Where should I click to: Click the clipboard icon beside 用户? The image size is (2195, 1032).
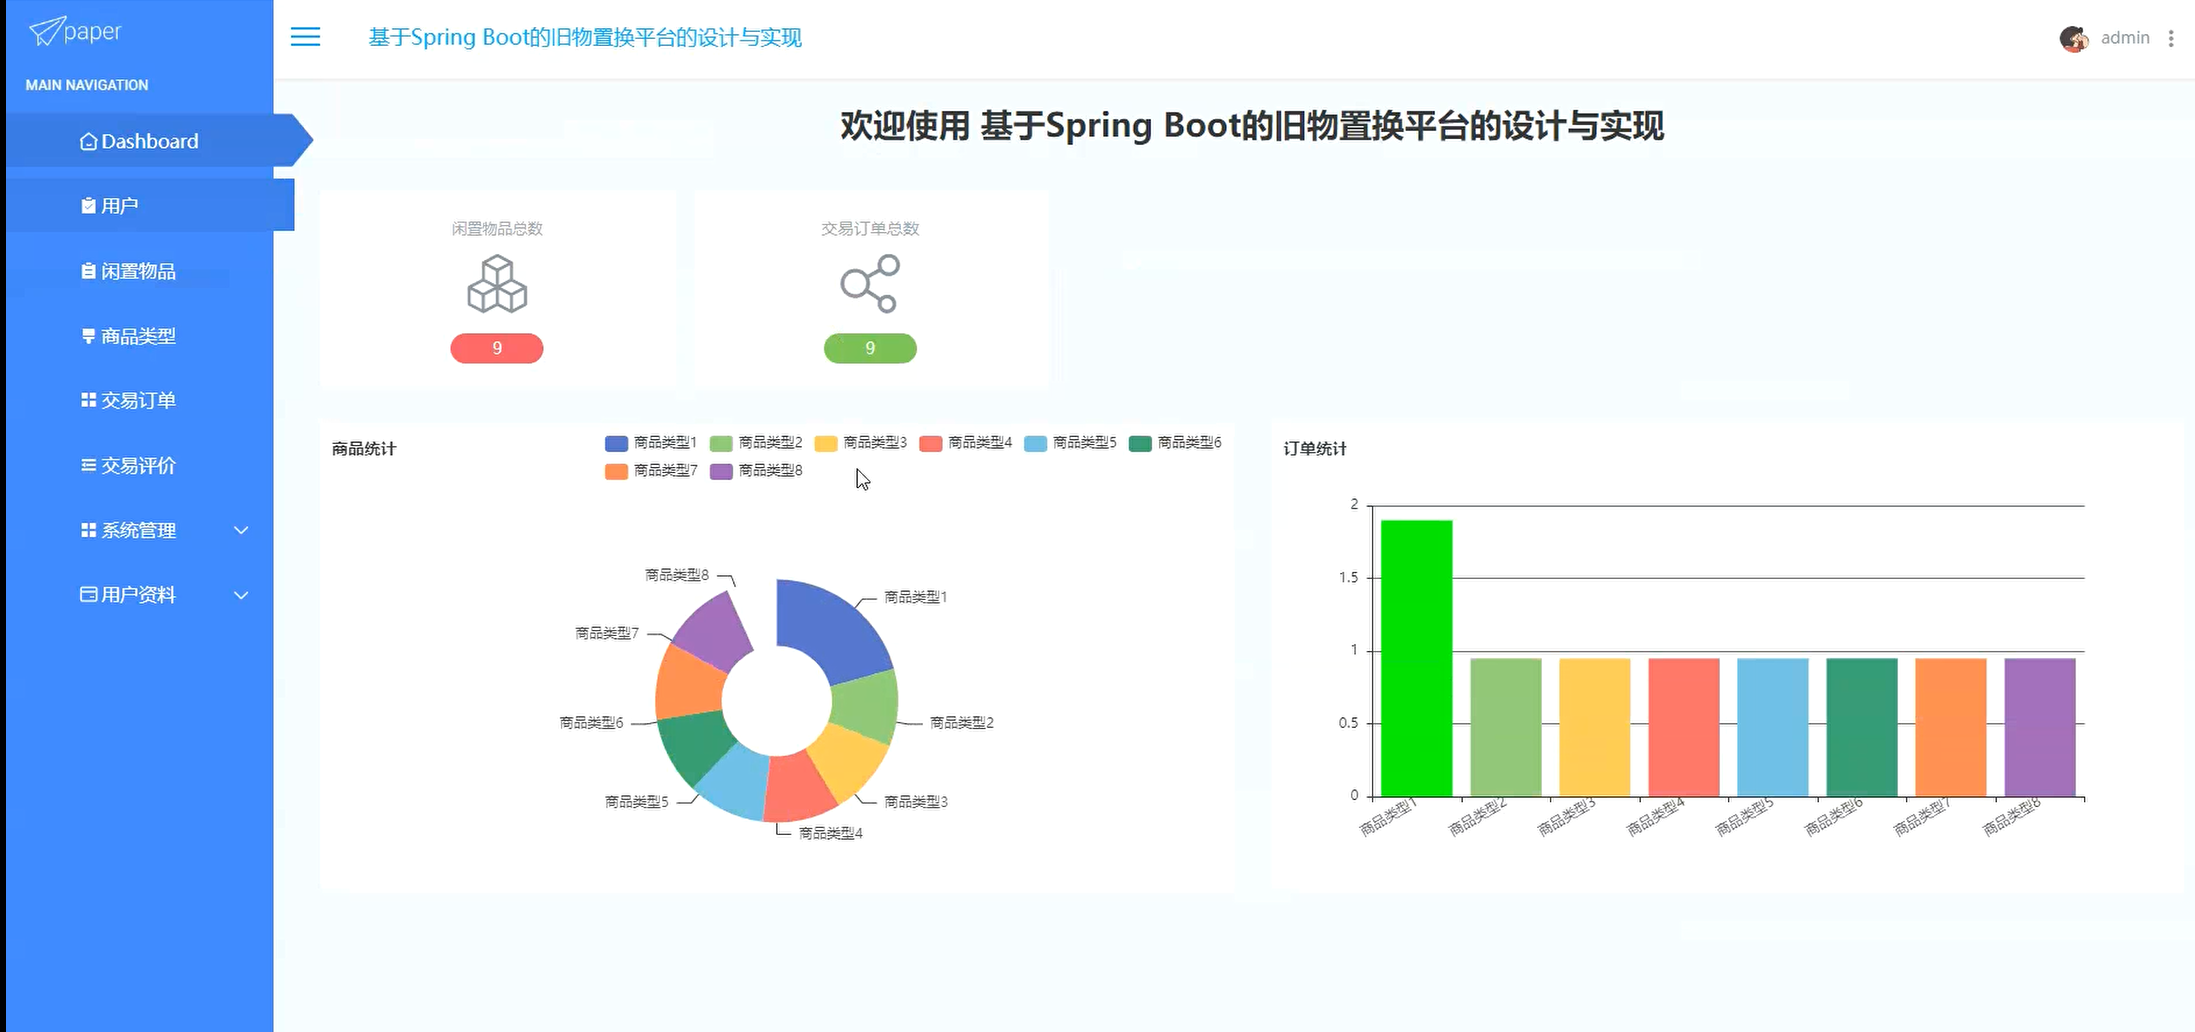pyautogui.click(x=88, y=205)
